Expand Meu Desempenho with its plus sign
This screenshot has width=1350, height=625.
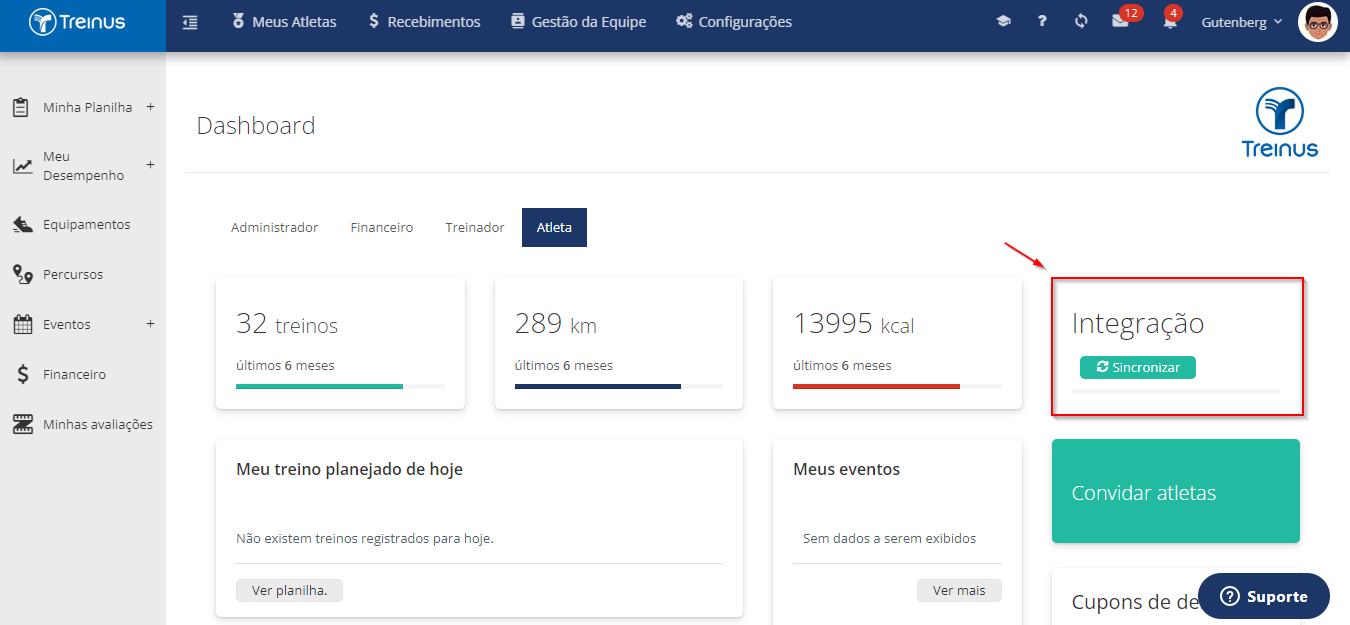point(150,165)
